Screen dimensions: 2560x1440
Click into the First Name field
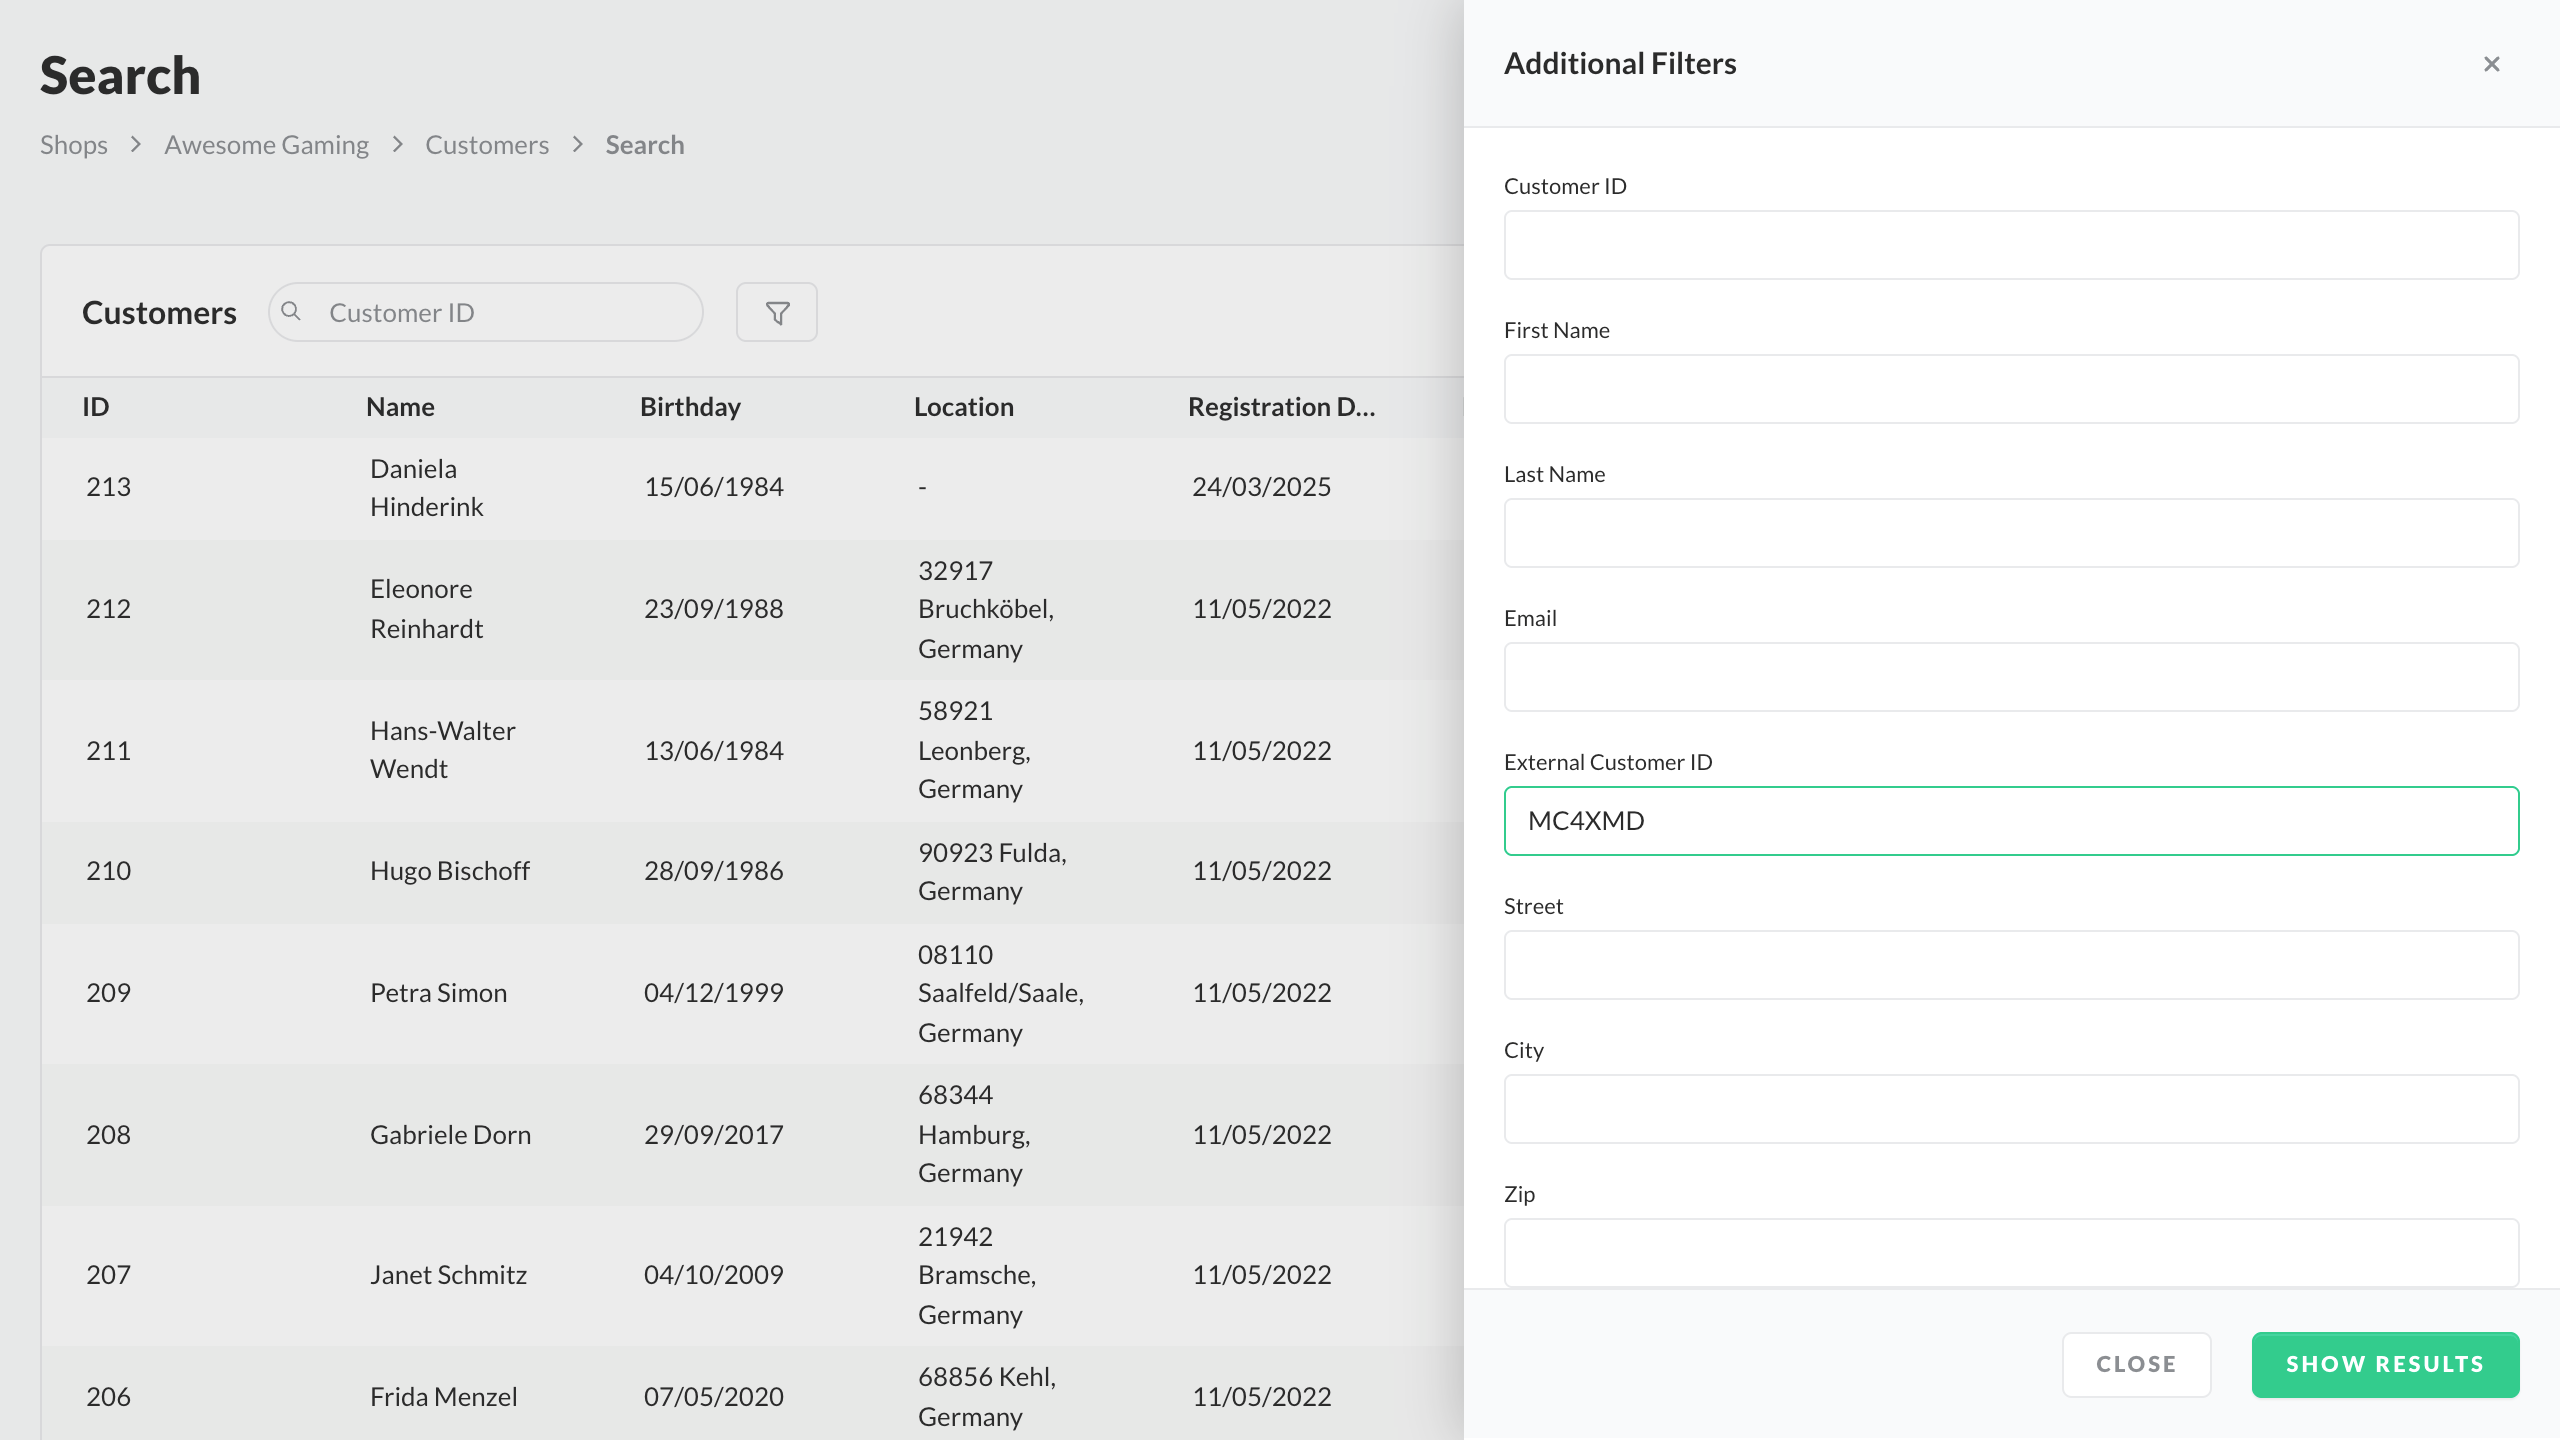pos(2010,389)
